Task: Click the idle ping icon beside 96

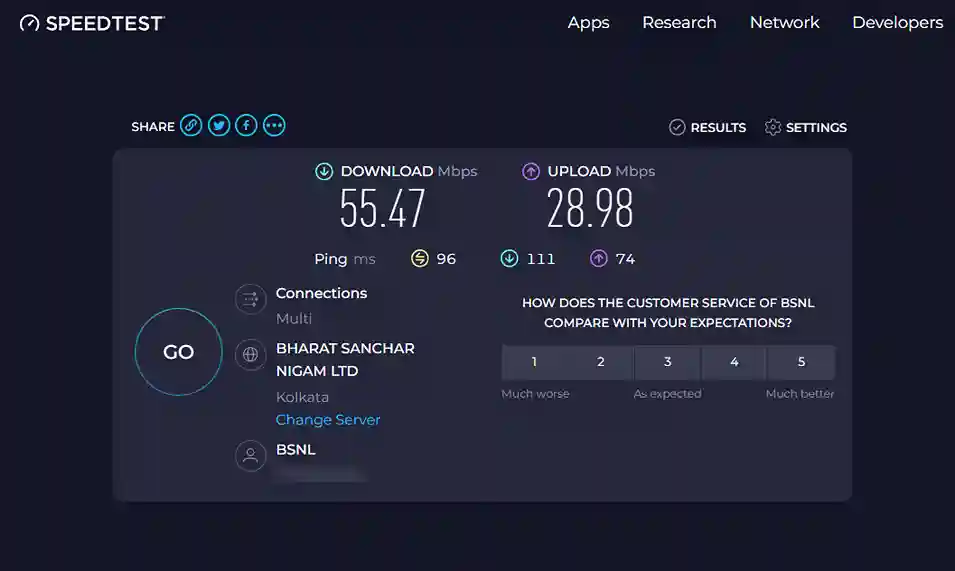Action: tap(420, 258)
